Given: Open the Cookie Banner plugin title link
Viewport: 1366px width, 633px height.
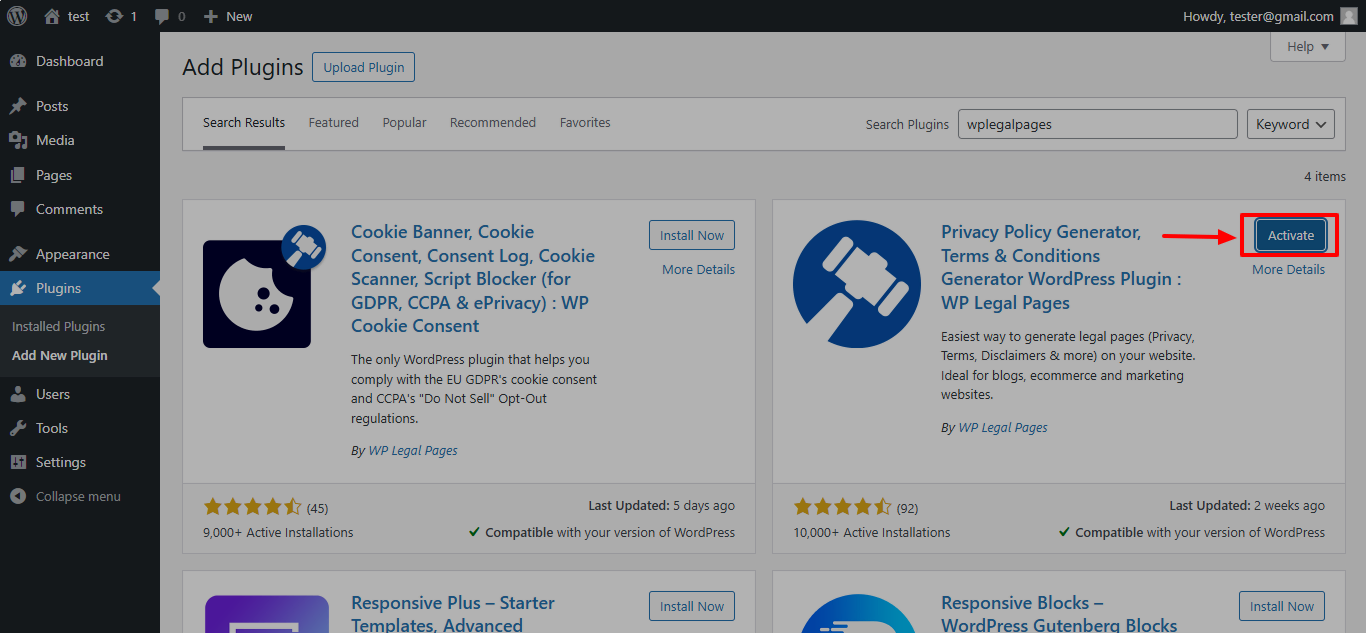Looking at the screenshot, I should 473,279.
